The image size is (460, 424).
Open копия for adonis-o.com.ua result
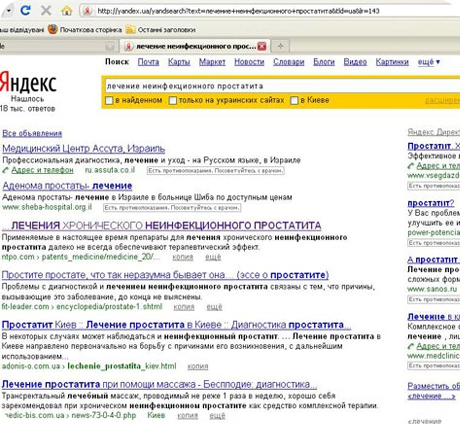(x=198, y=366)
